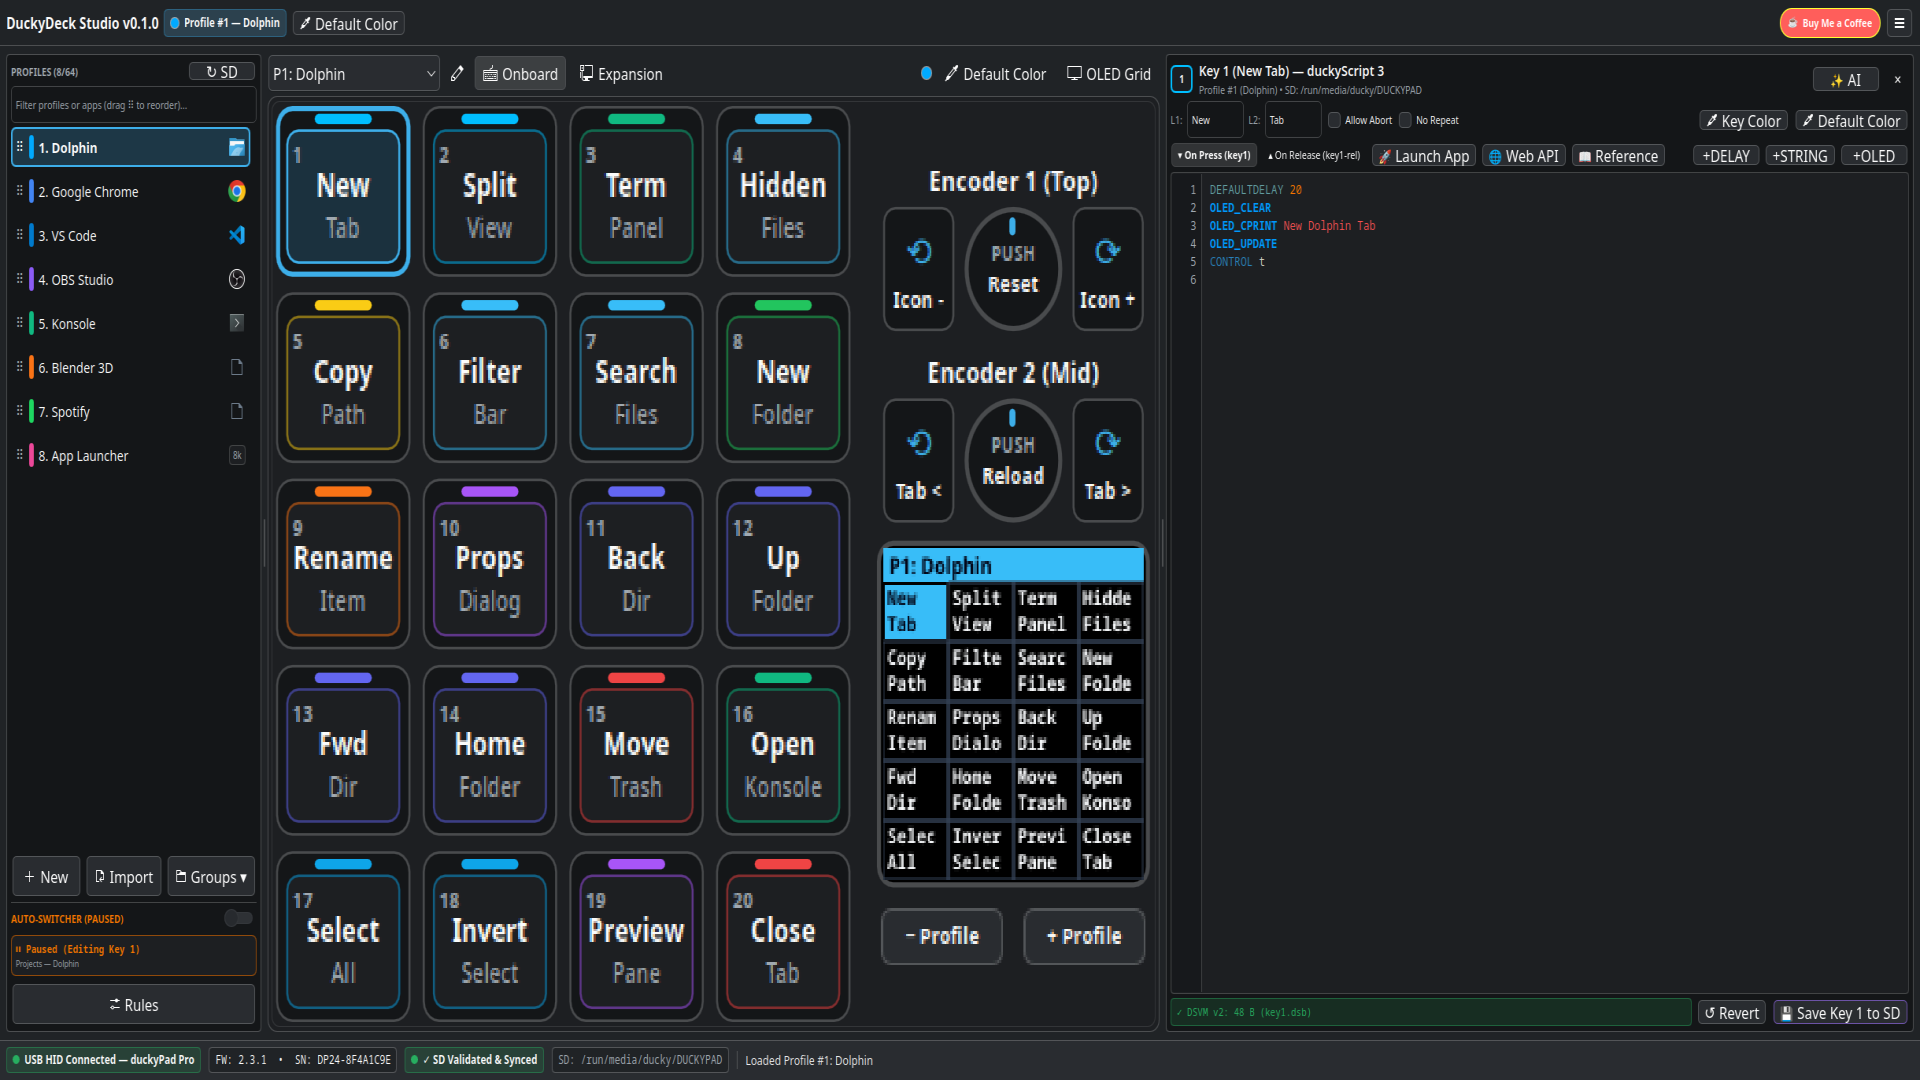1920x1080 pixels.
Task: Click the pencil rename profile icon
Action: tap(457, 73)
